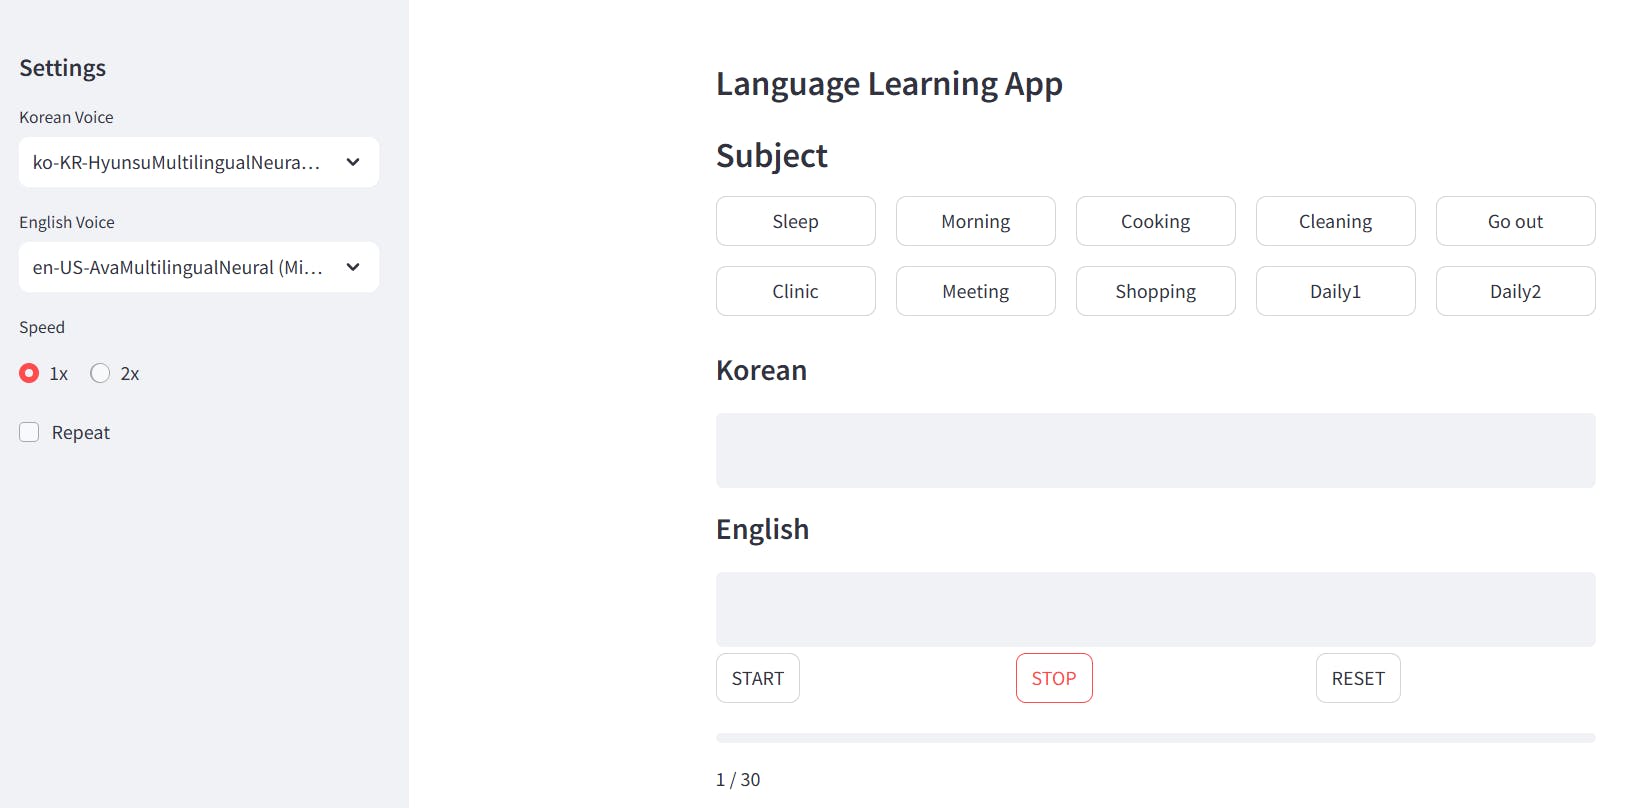Click the Speed label

click(42, 327)
